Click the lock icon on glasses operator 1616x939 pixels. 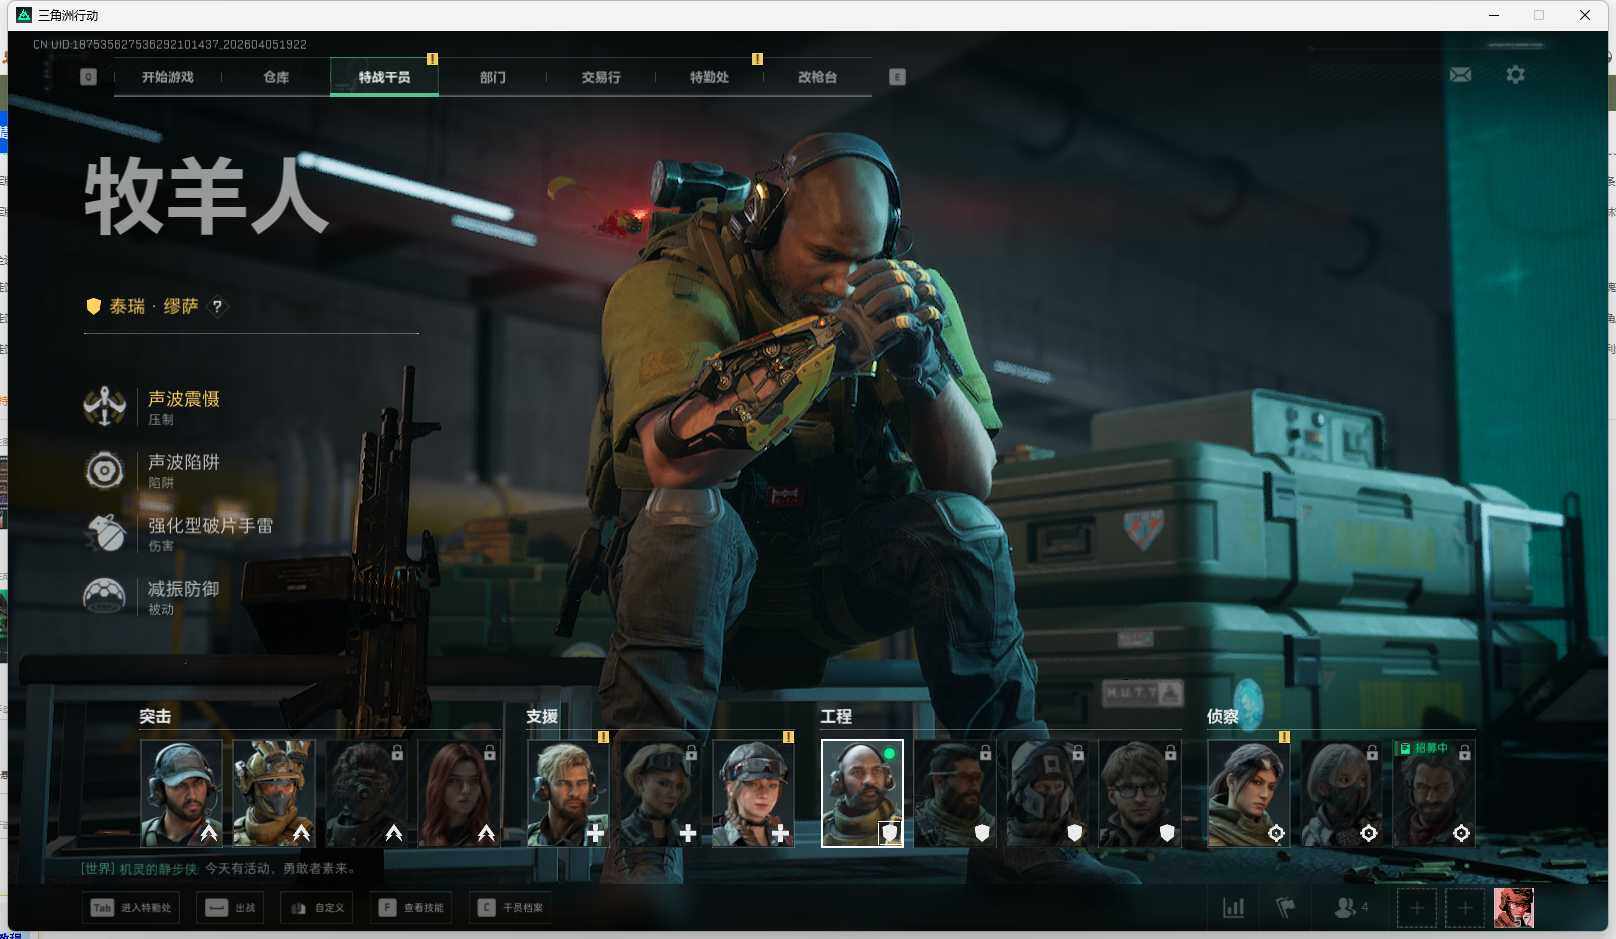[1171, 753]
